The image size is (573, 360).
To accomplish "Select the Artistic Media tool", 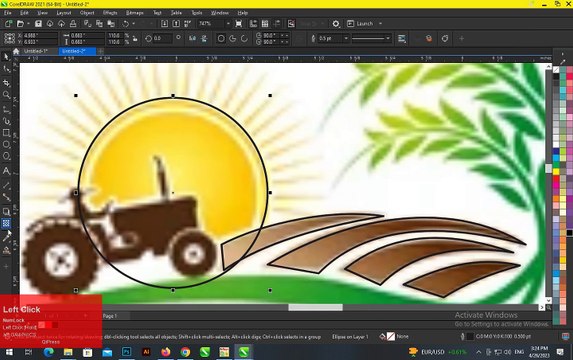I will (6, 121).
